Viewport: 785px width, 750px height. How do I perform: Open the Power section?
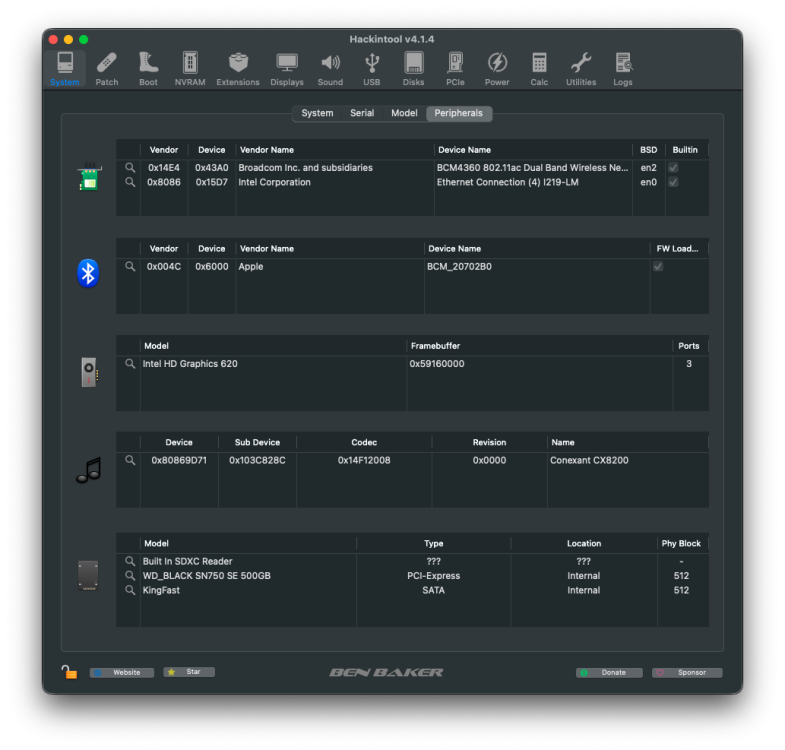[x=497, y=69]
